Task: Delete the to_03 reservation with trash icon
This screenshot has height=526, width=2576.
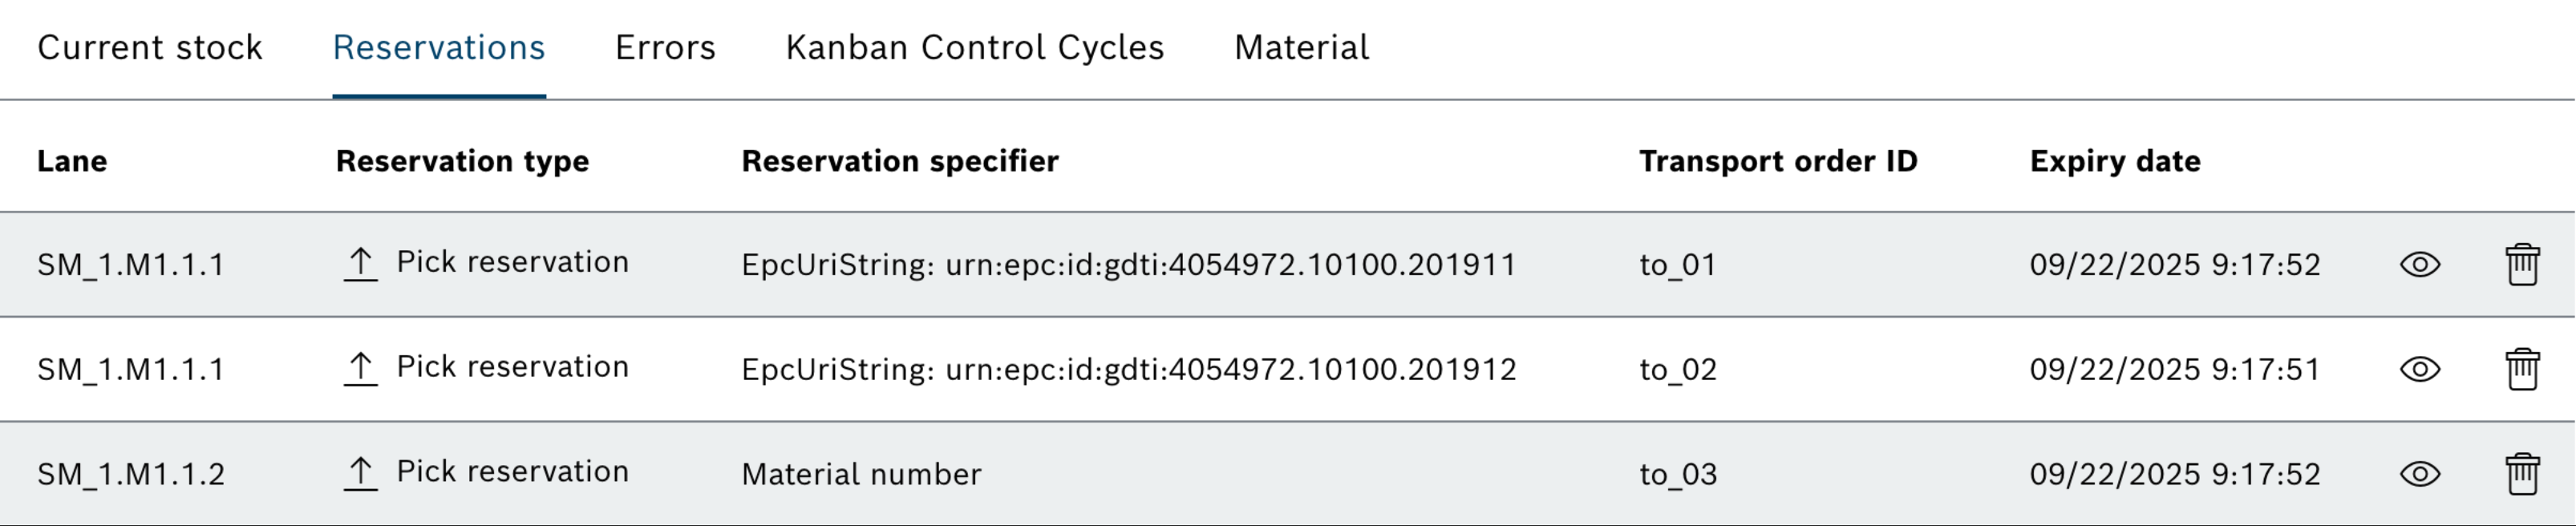Action: pos(2522,474)
